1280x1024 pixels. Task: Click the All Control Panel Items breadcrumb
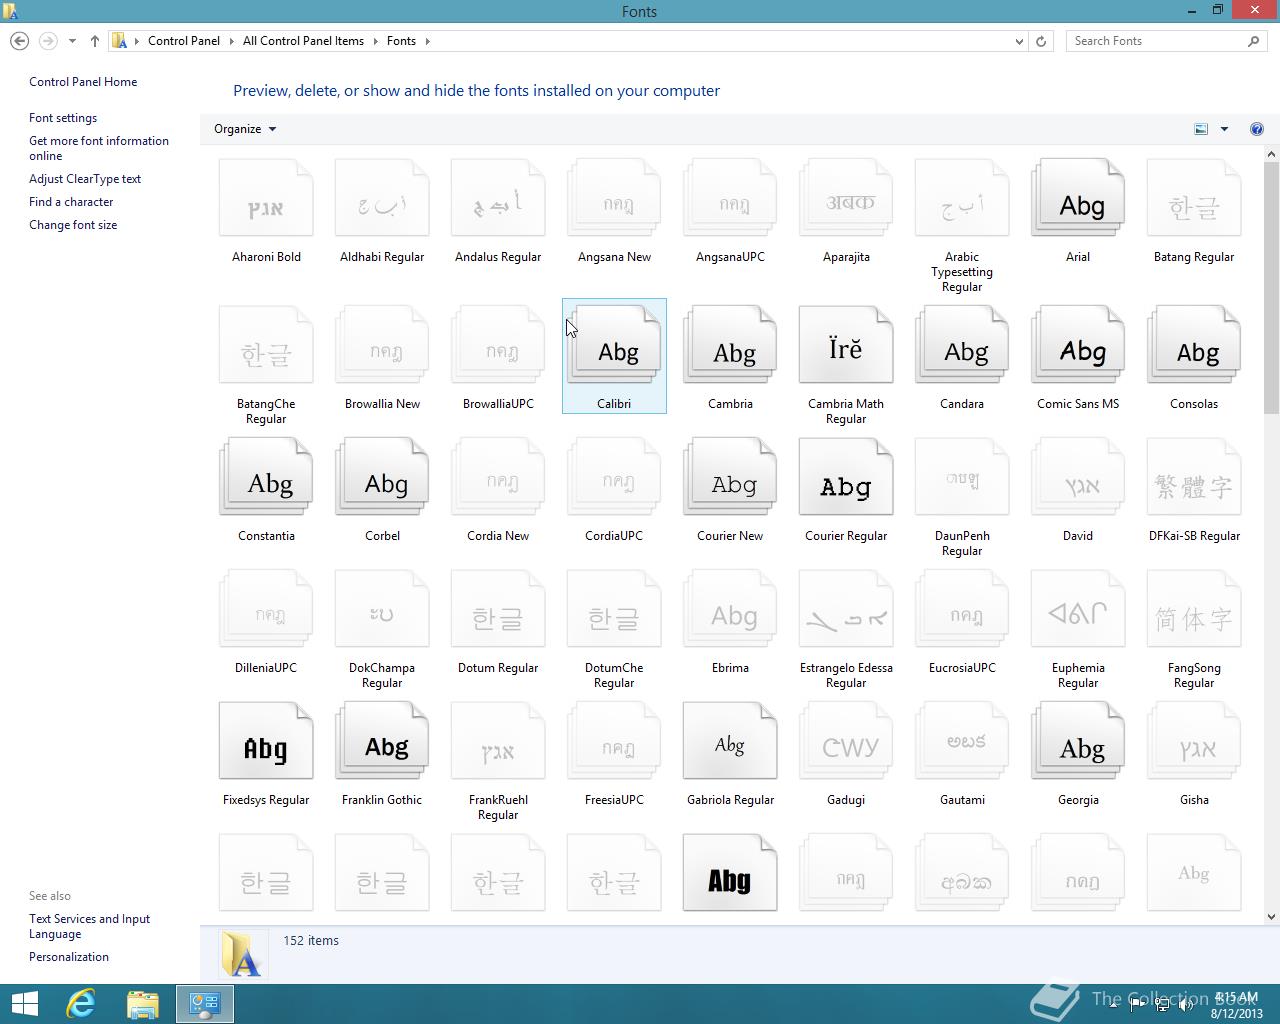tap(304, 41)
